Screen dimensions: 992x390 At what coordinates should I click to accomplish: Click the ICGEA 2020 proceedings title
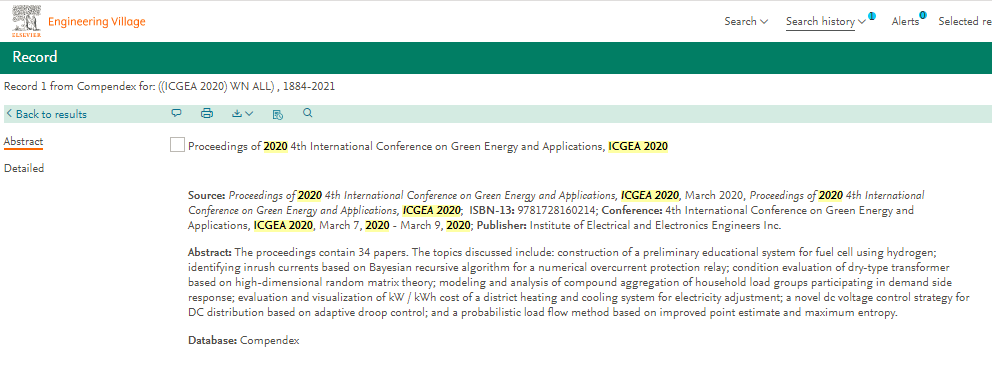point(428,146)
